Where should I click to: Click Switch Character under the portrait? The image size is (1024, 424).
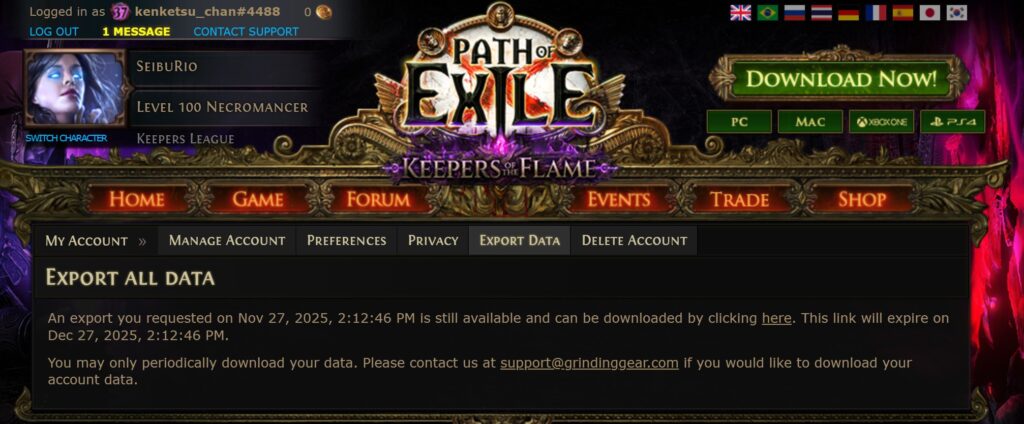(x=66, y=139)
